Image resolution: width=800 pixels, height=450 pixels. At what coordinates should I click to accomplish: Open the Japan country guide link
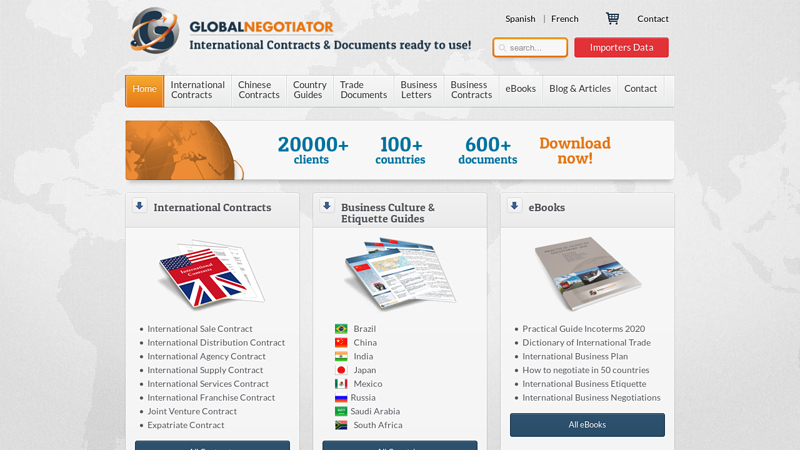point(364,370)
